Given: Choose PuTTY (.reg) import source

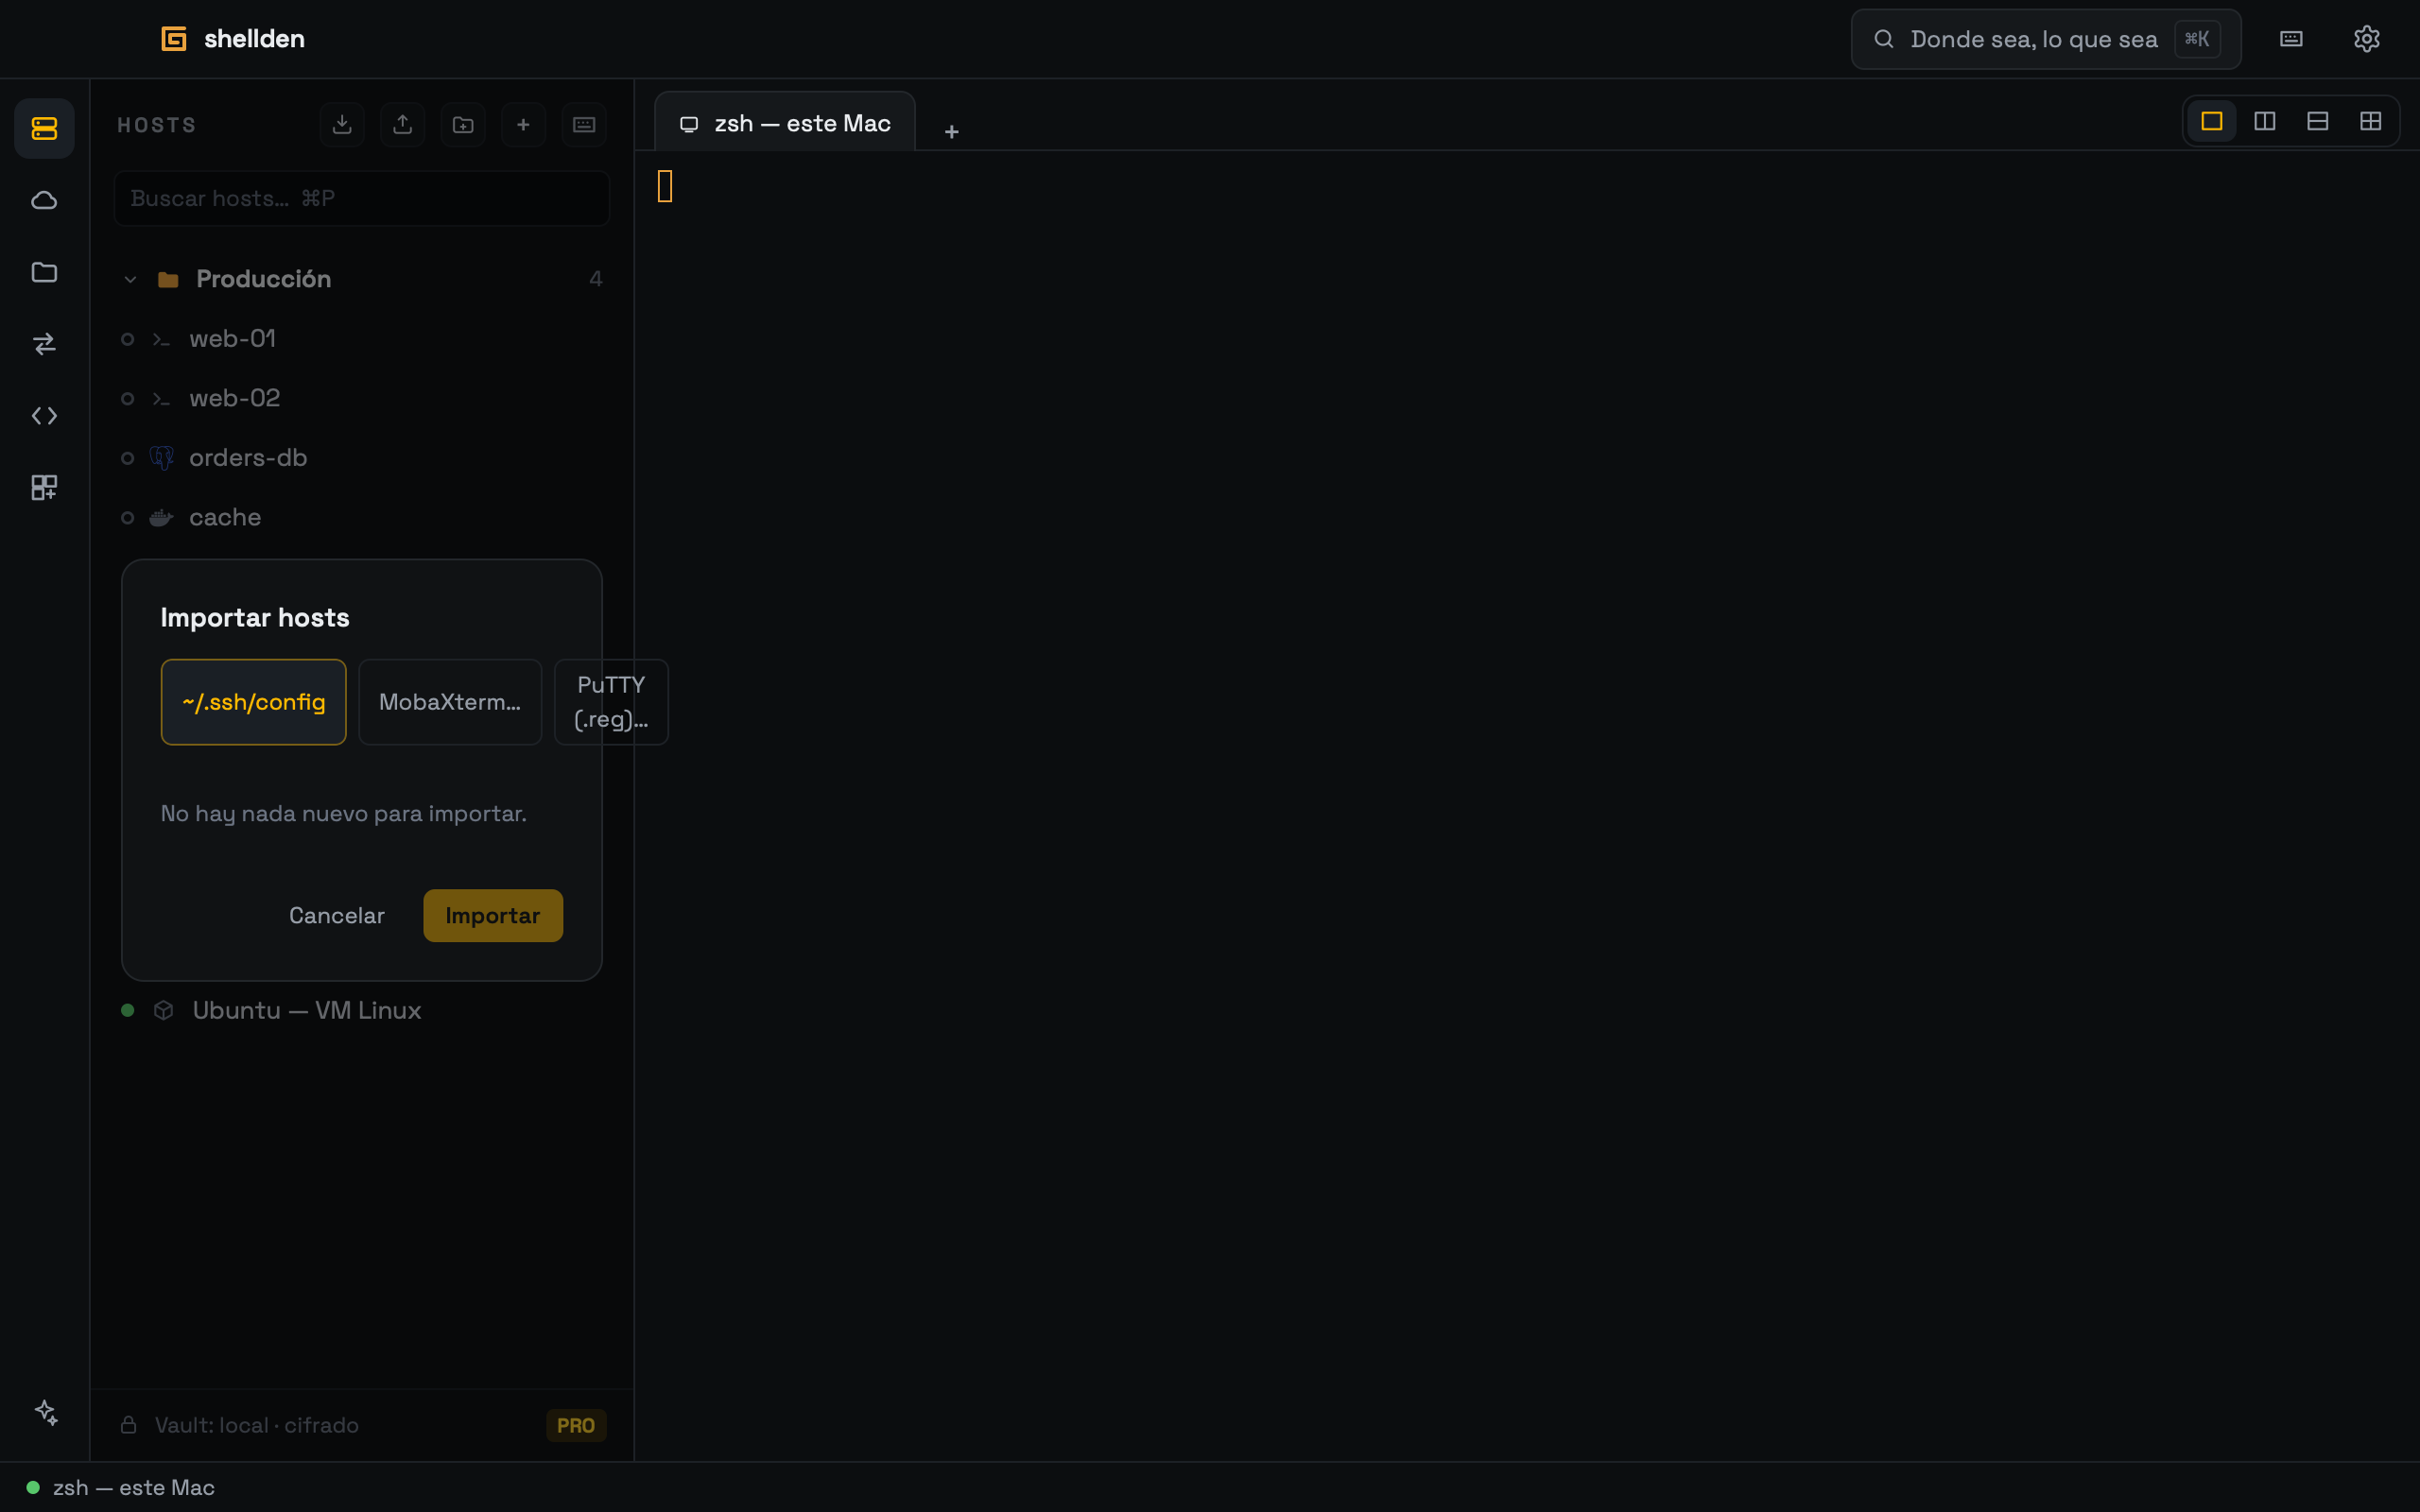Looking at the screenshot, I should [611, 702].
